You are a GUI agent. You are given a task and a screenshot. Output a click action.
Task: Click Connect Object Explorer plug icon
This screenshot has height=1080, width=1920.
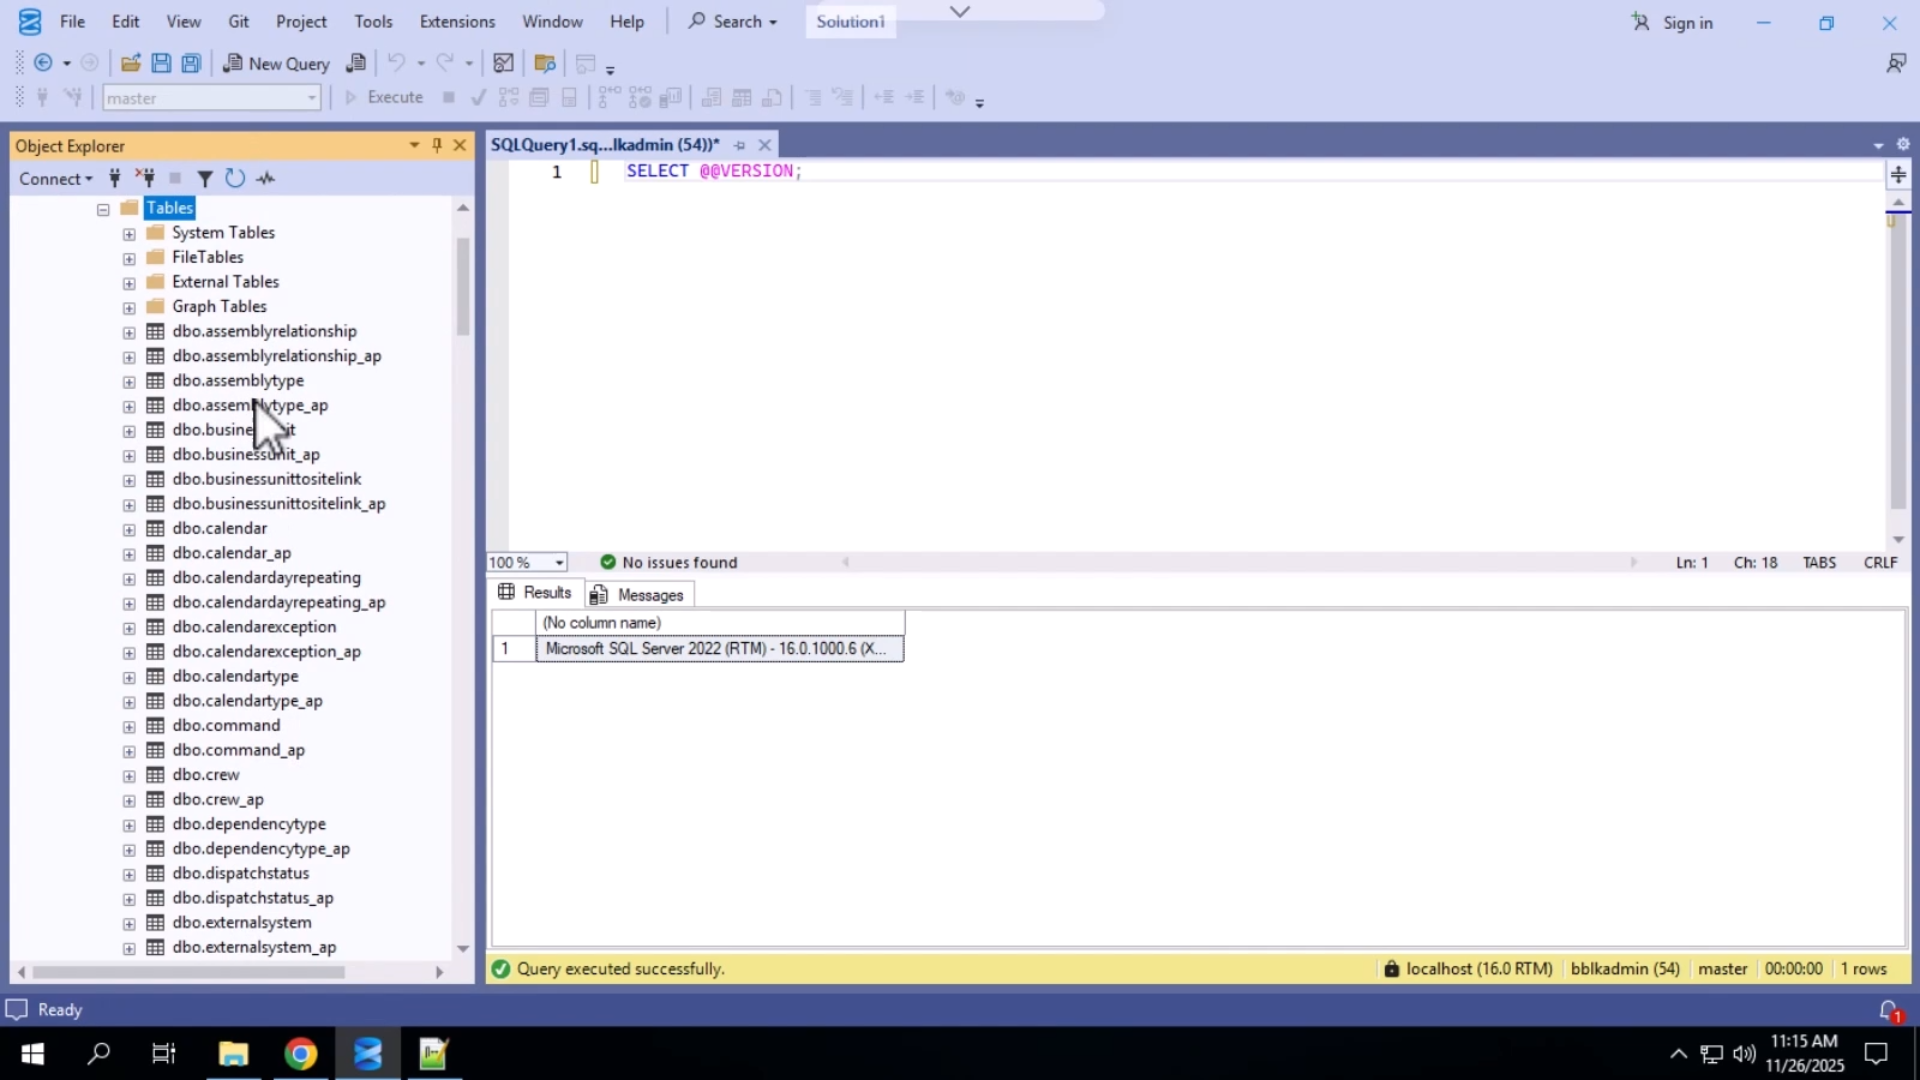click(x=115, y=178)
